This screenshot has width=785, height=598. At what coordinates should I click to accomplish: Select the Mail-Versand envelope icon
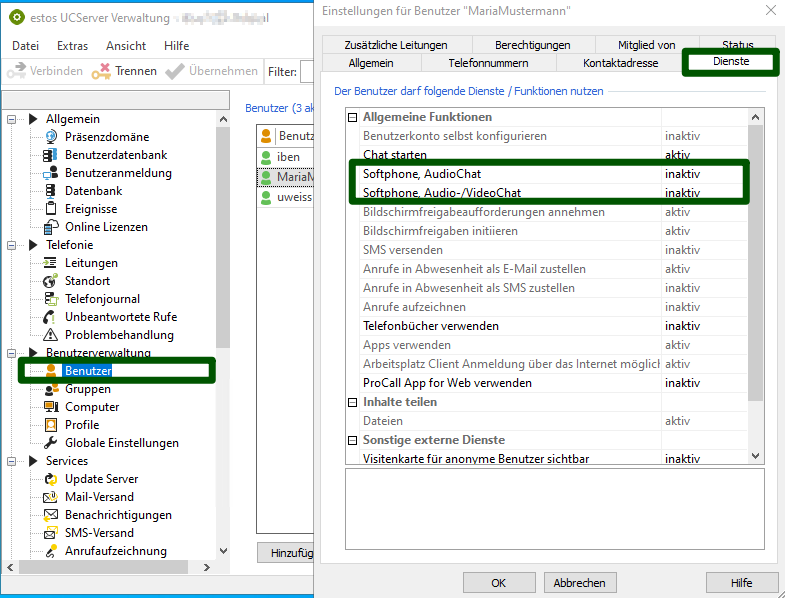point(50,497)
